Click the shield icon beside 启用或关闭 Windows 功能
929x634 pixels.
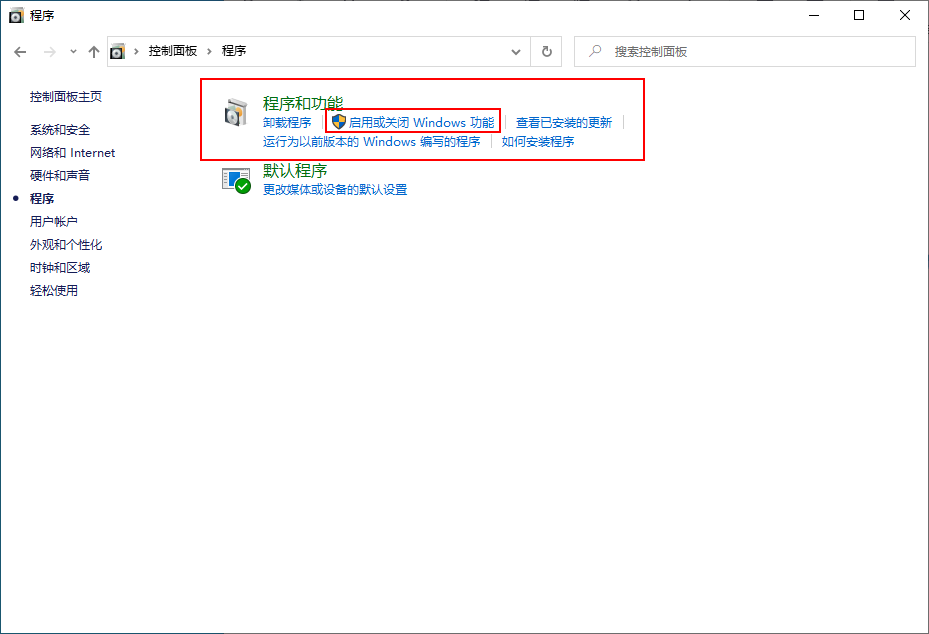(339, 122)
